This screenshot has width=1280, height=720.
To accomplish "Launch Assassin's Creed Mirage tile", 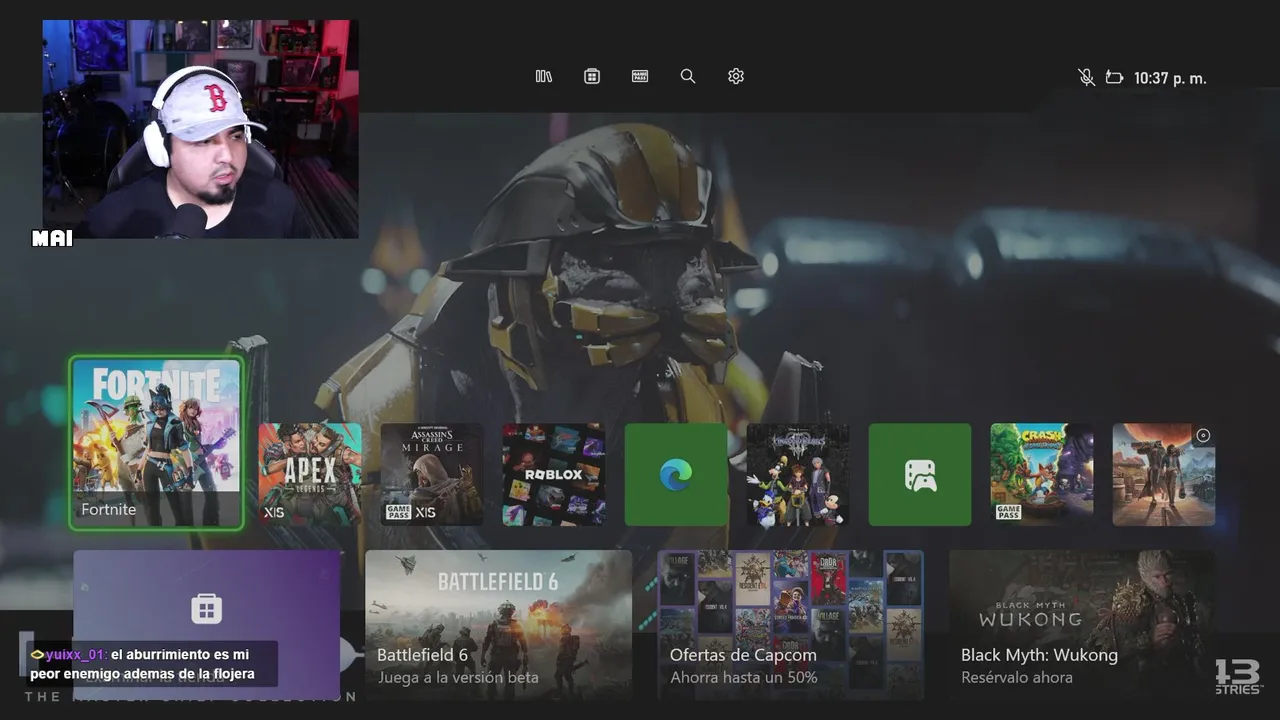I will (x=432, y=474).
